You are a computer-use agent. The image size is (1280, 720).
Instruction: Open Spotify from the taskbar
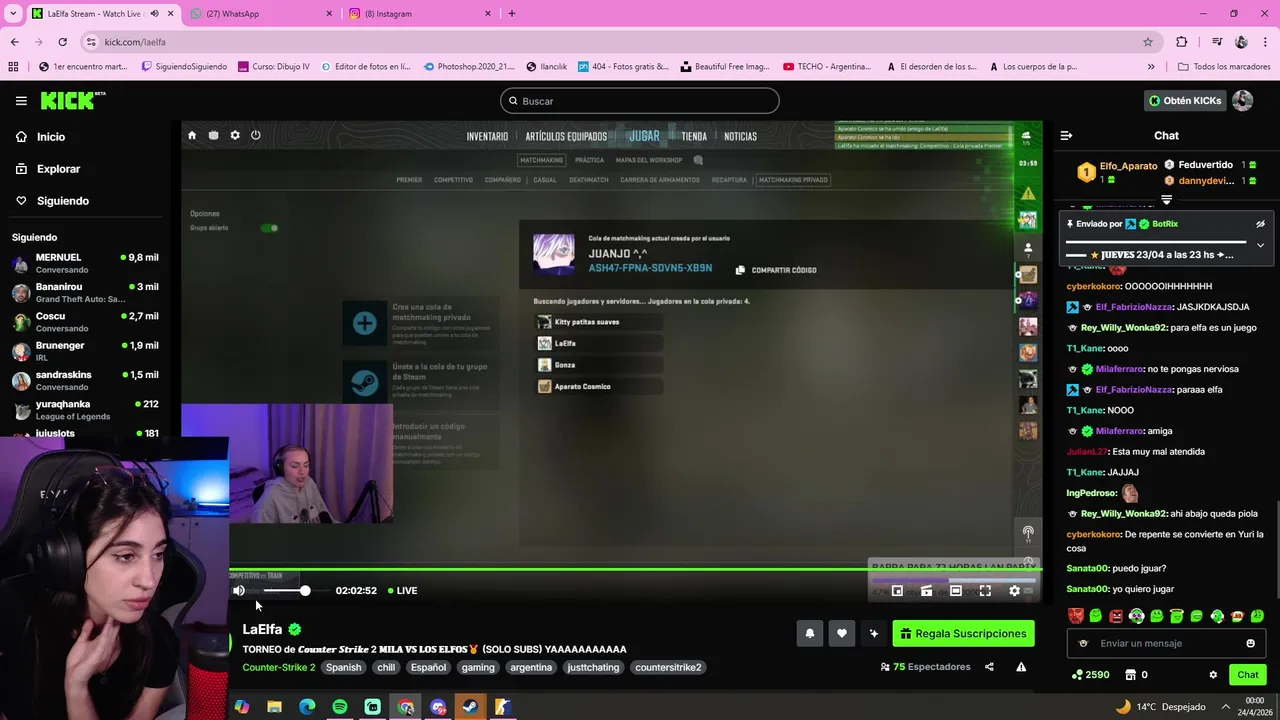tap(340, 707)
